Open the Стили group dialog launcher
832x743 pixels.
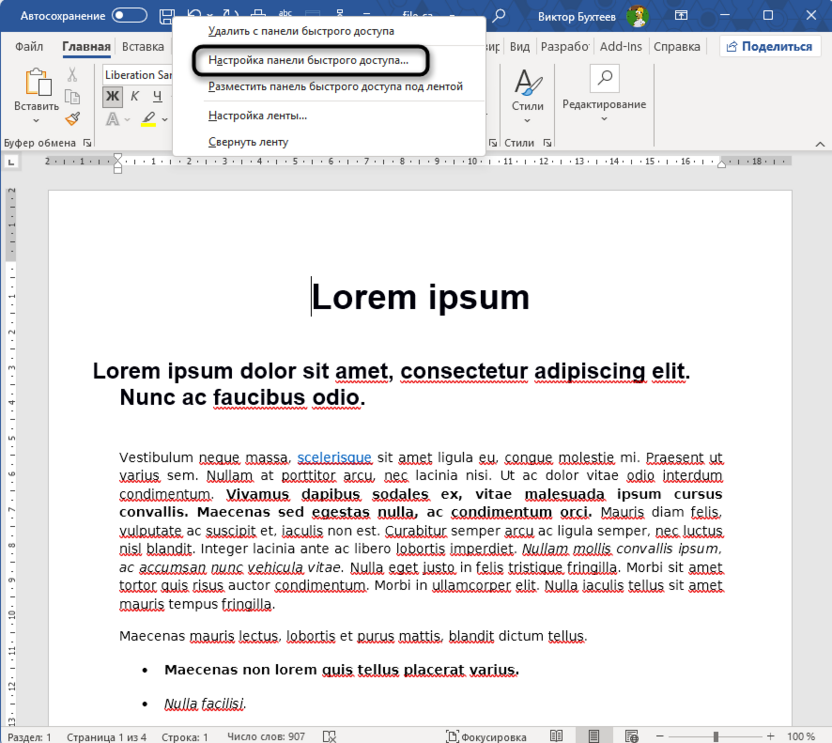(x=548, y=143)
